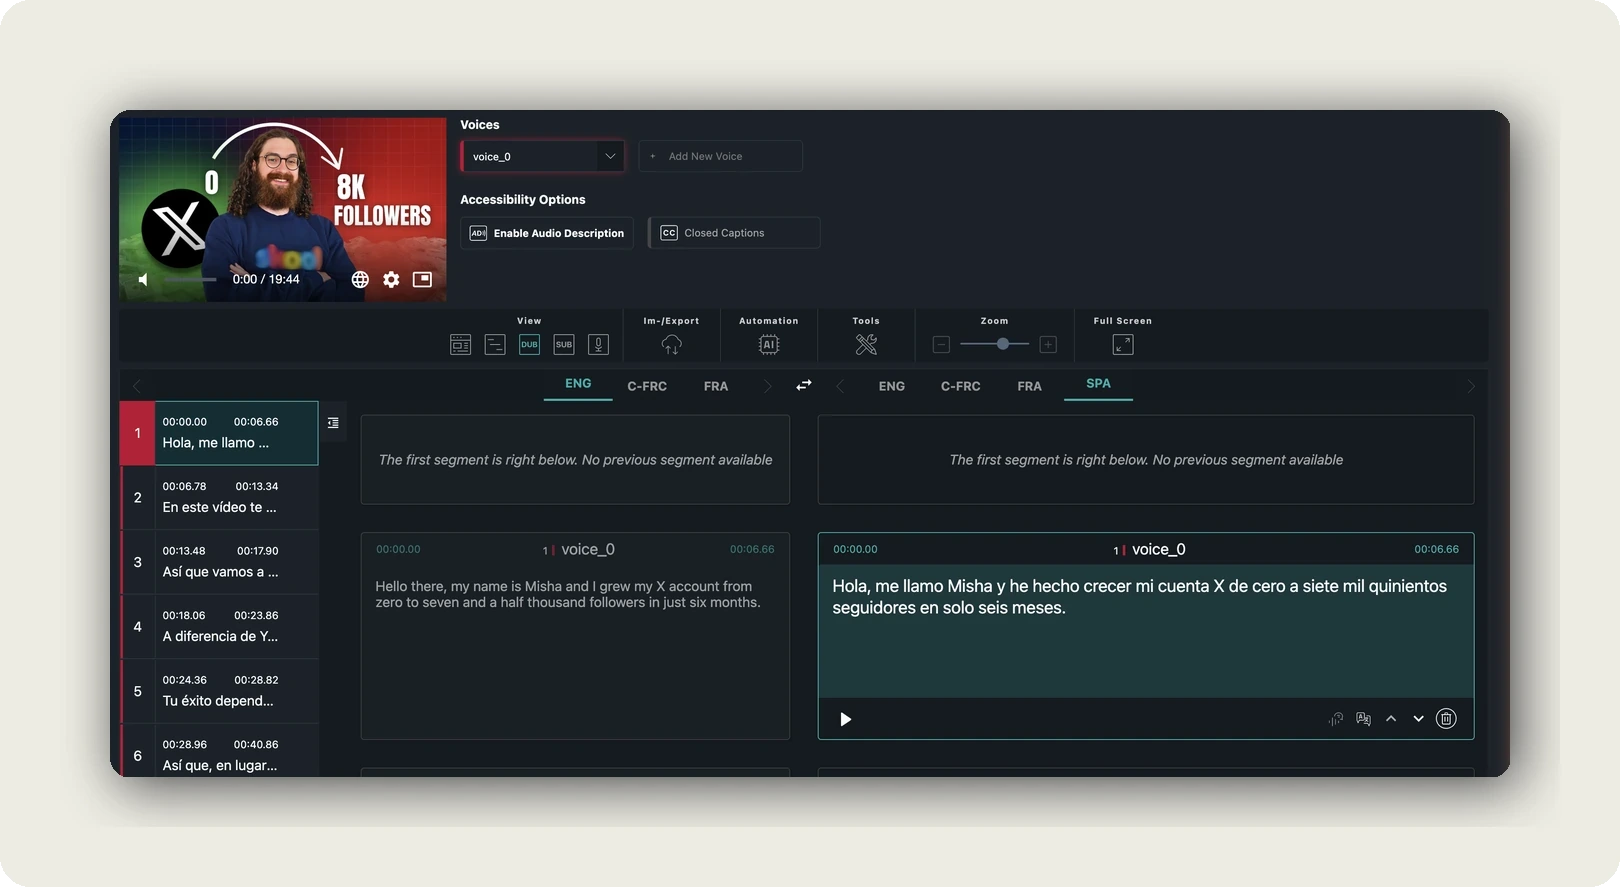Select segment 3 'Así que vamos a ...'
The width and height of the screenshot is (1620, 887).
coord(219,562)
